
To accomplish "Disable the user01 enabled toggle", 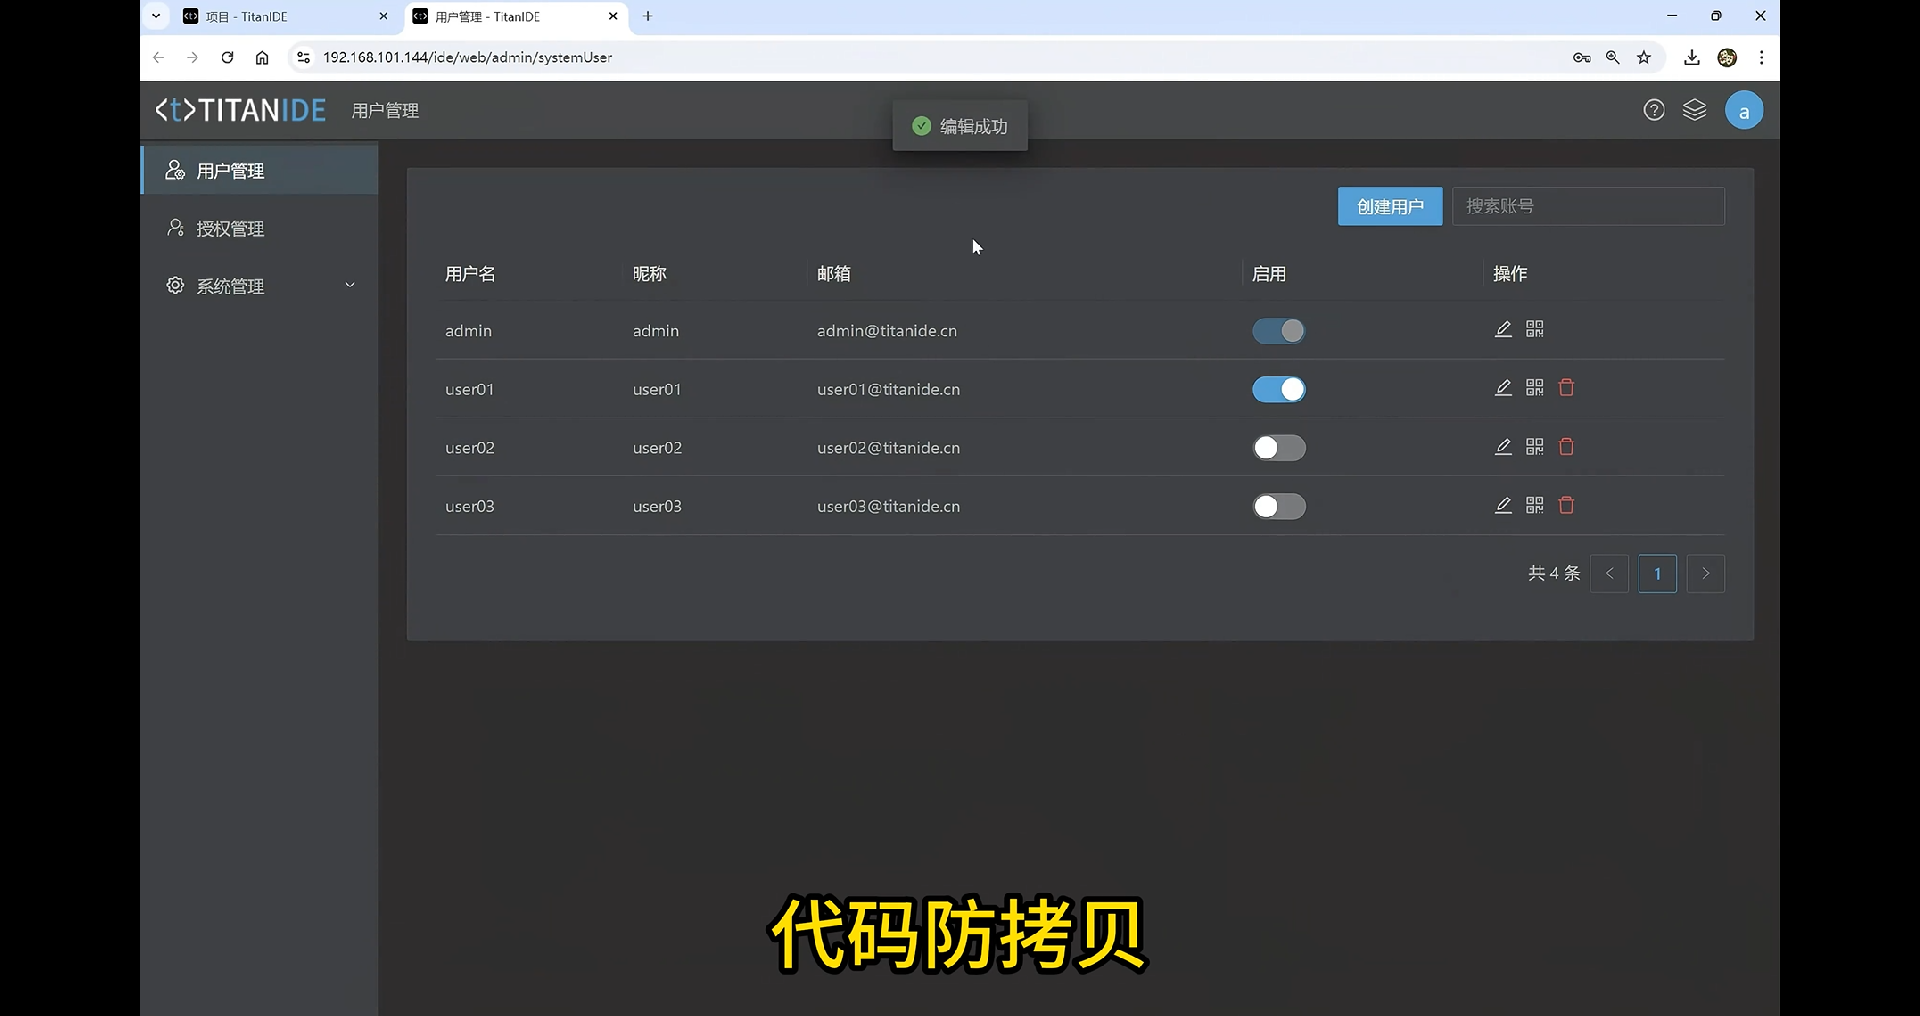I will 1279,389.
